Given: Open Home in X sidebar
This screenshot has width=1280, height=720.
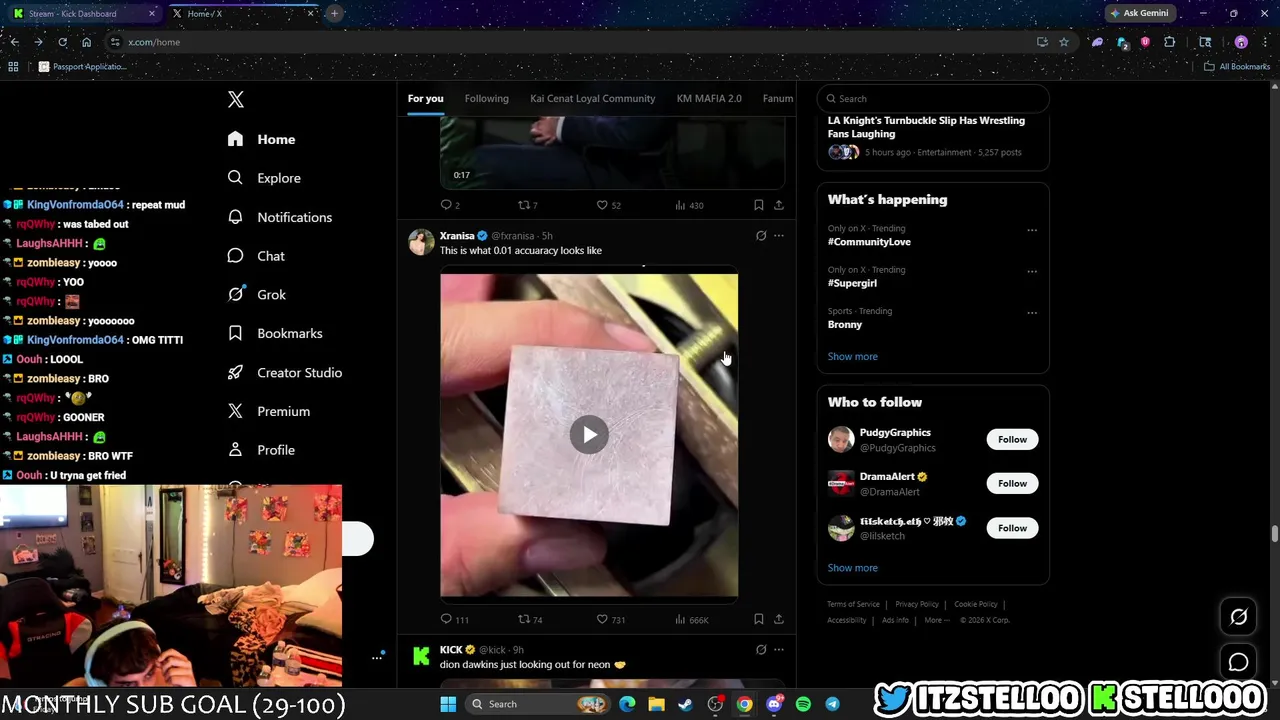Looking at the screenshot, I should point(261,139).
